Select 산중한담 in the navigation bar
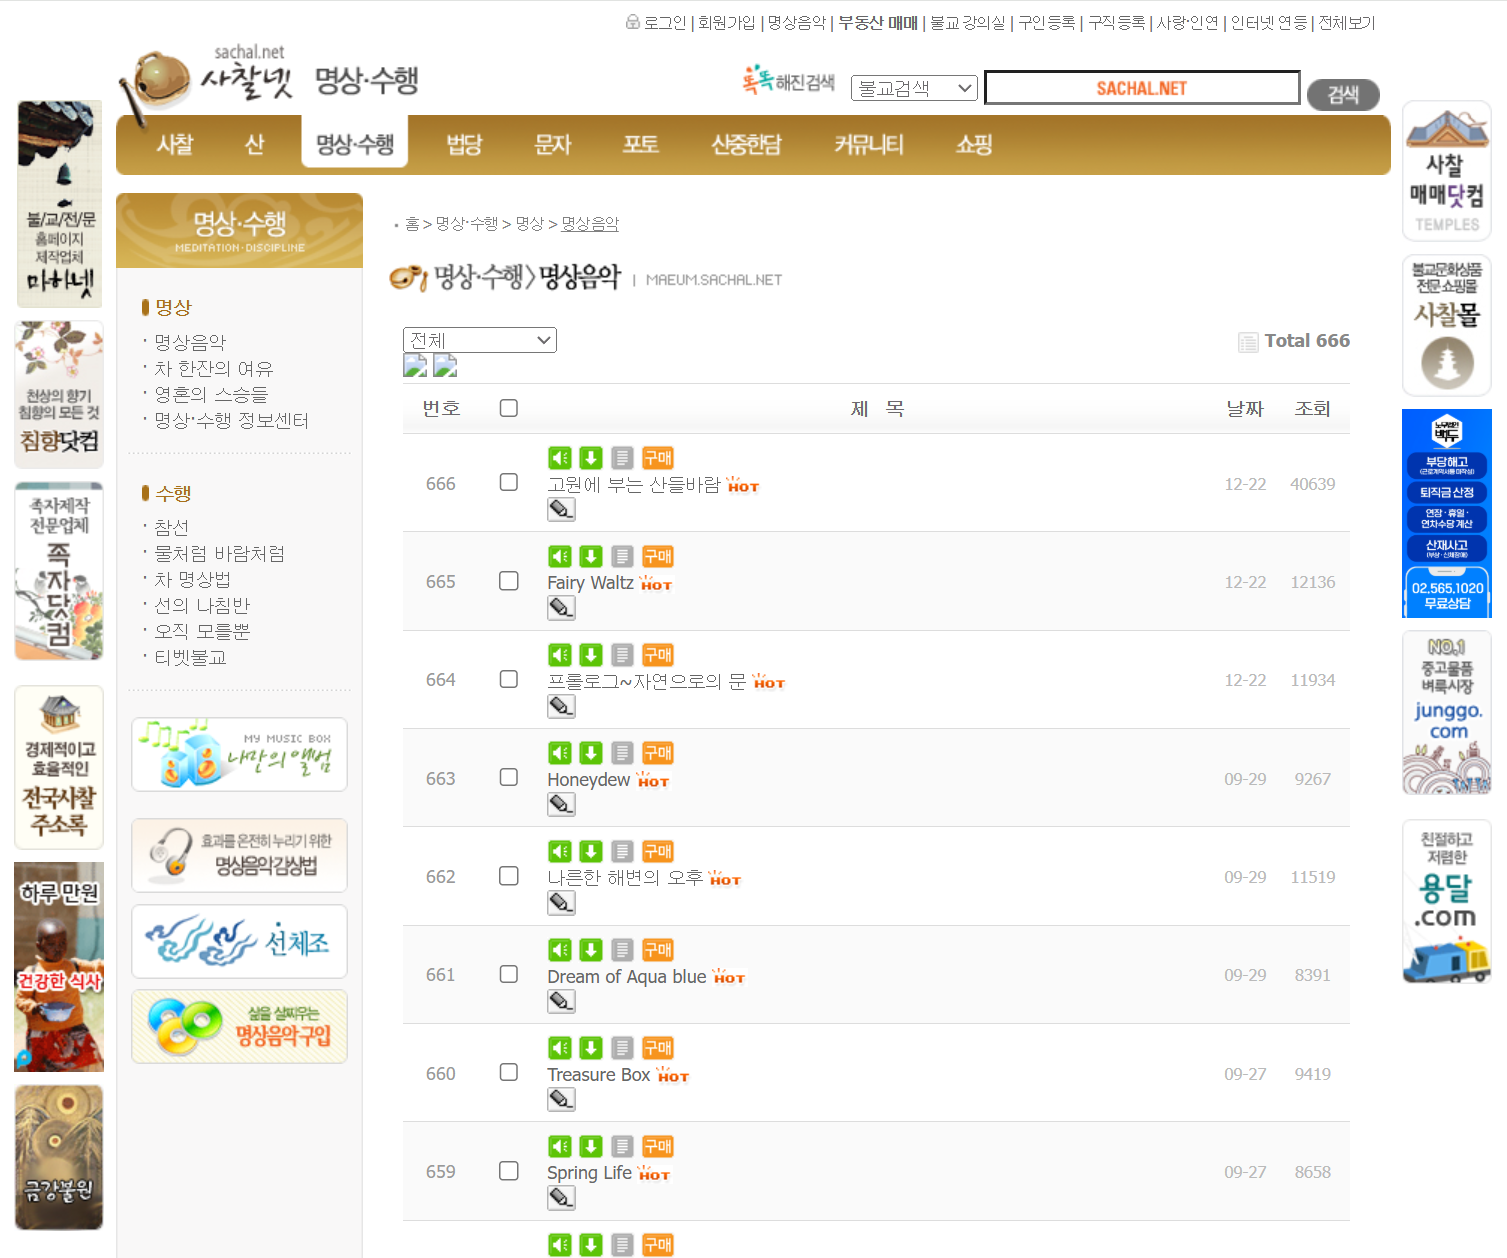The width and height of the screenshot is (1507, 1258). 746,145
